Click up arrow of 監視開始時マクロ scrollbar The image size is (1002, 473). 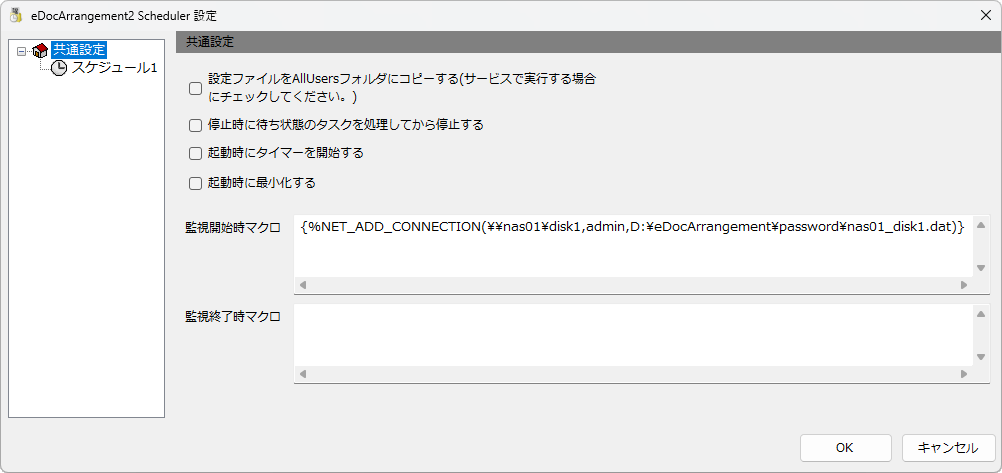tap(981, 225)
